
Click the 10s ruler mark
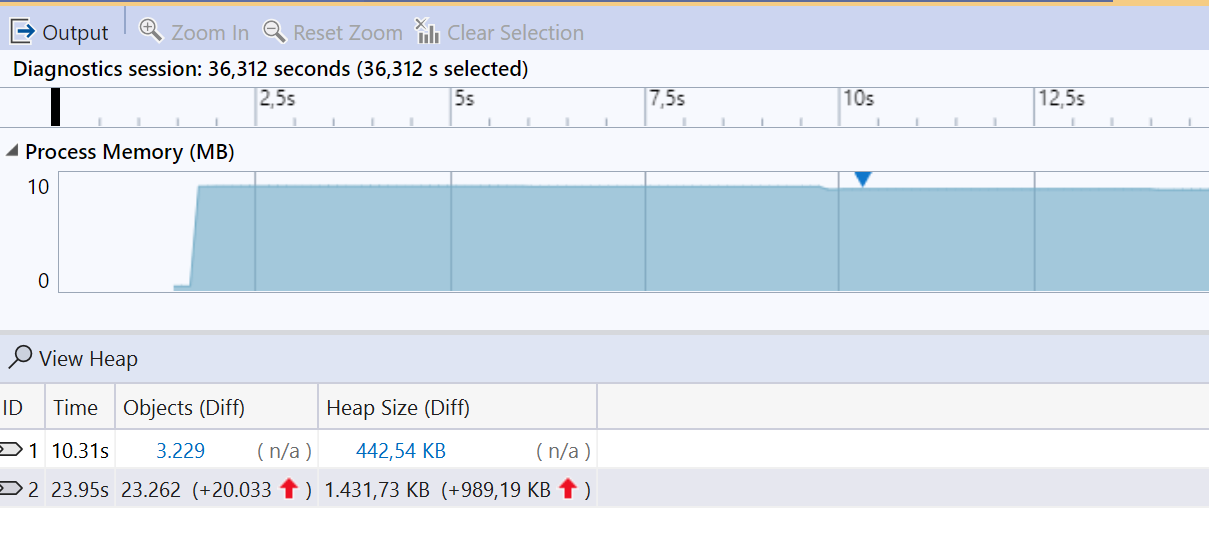(859, 99)
